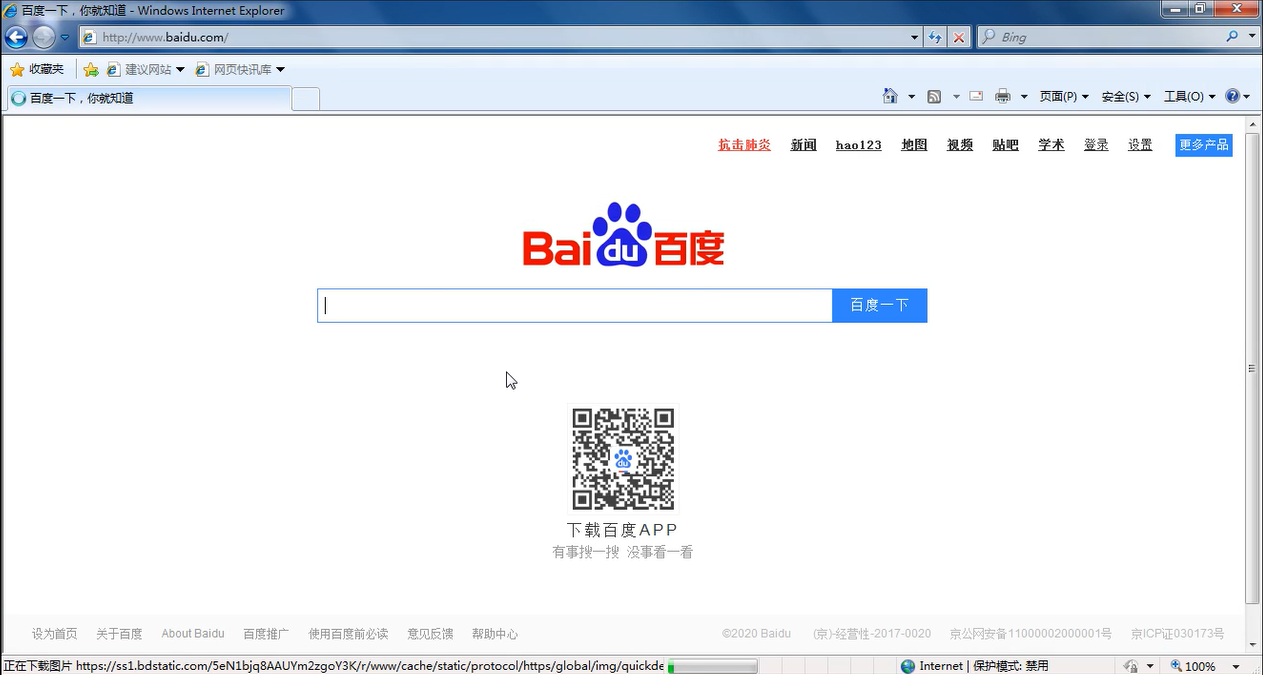Refresh the page with the refresh icon
The width and height of the screenshot is (1263, 675).
(934, 36)
